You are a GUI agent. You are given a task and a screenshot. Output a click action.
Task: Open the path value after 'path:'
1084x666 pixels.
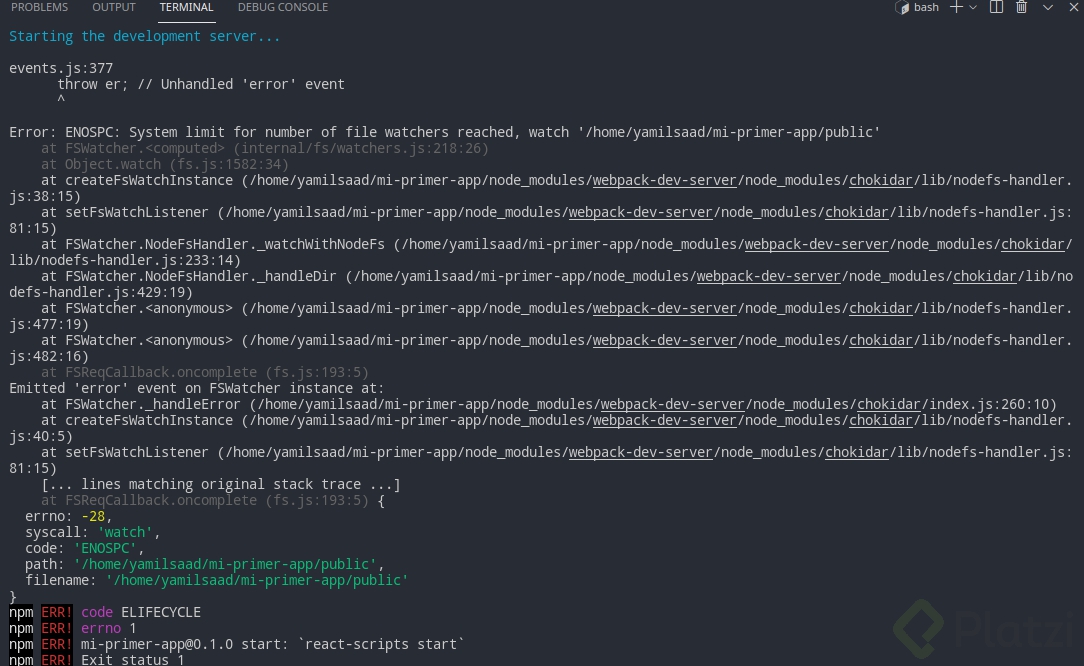(225, 564)
